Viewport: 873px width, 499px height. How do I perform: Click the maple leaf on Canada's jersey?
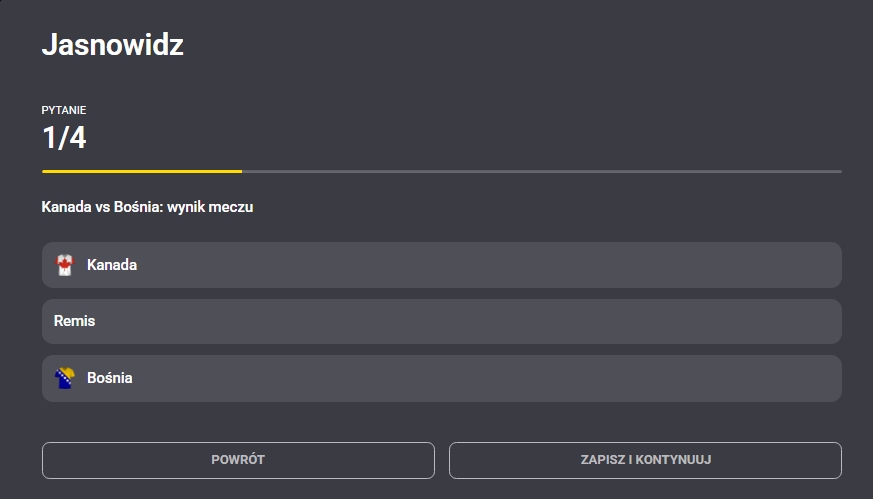[65, 261]
